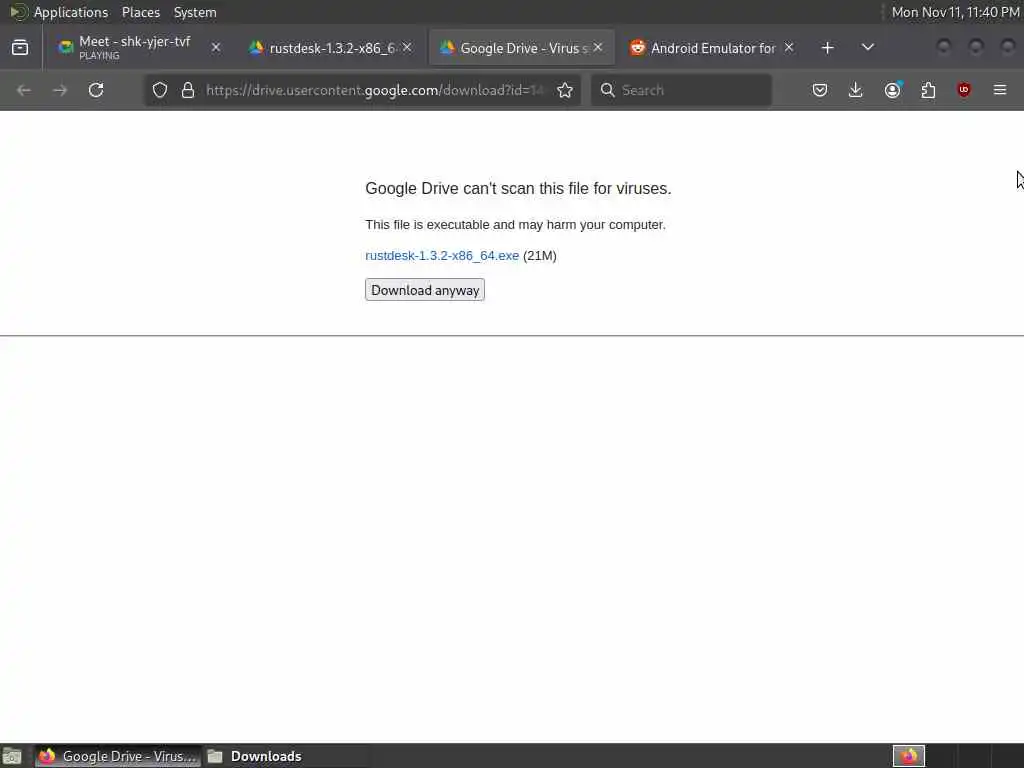
Task: Save page to Pocket
Action: click(820, 90)
